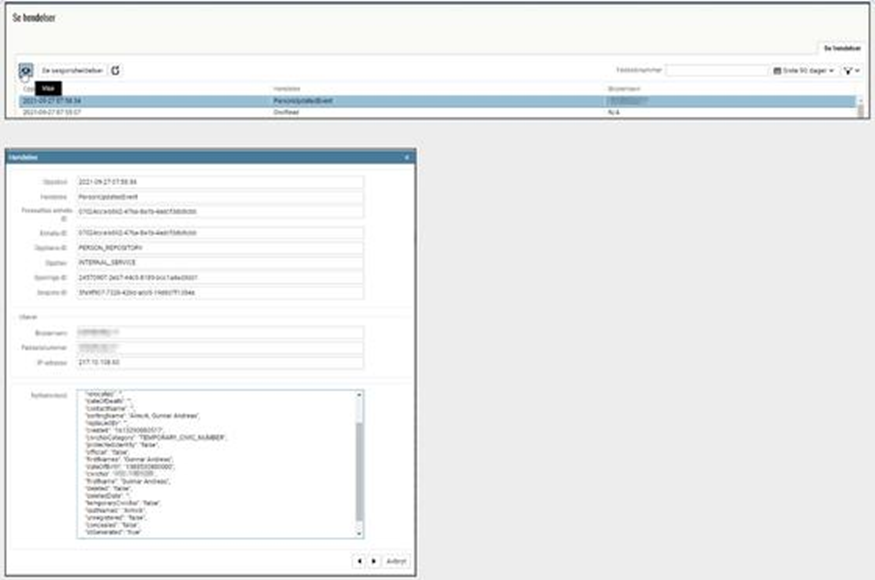Switch to the 'Se hendelser' tab
Viewport: 875px width, 580px height.
point(840,47)
